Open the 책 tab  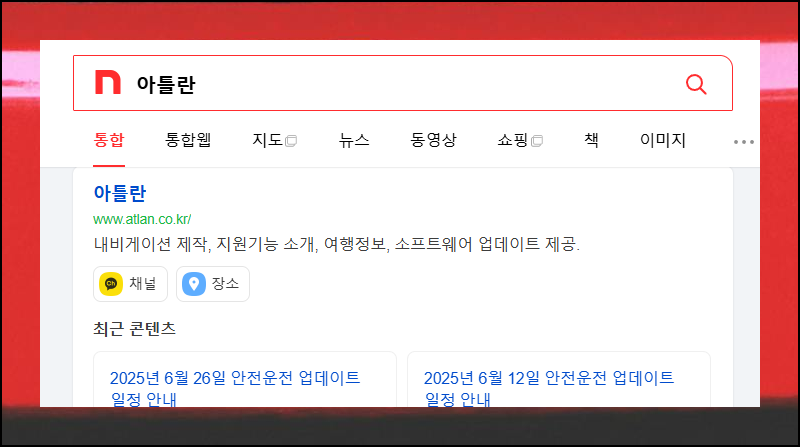point(591,140)
